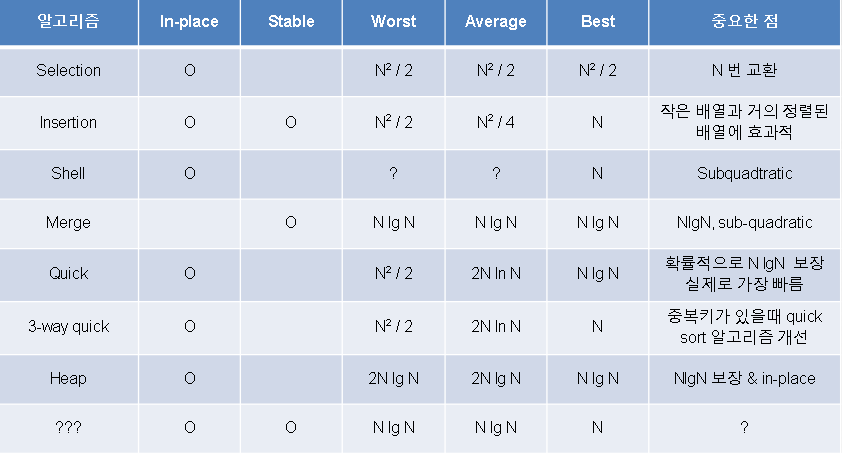Viewport: 842px width, 453px height.
Task: Select the In-place O mark for Heap
Action: (x=190, y=378)
